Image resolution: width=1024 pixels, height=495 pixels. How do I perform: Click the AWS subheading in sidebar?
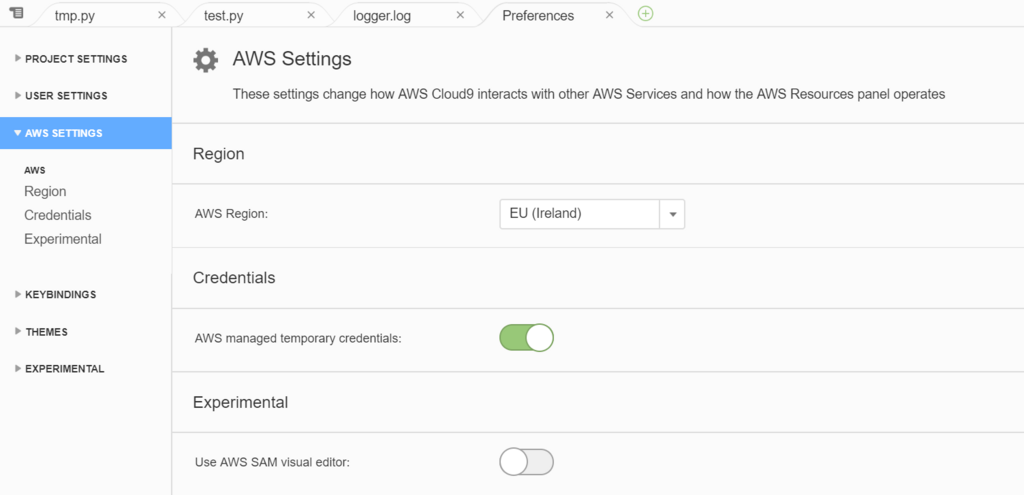pos(35,170)
